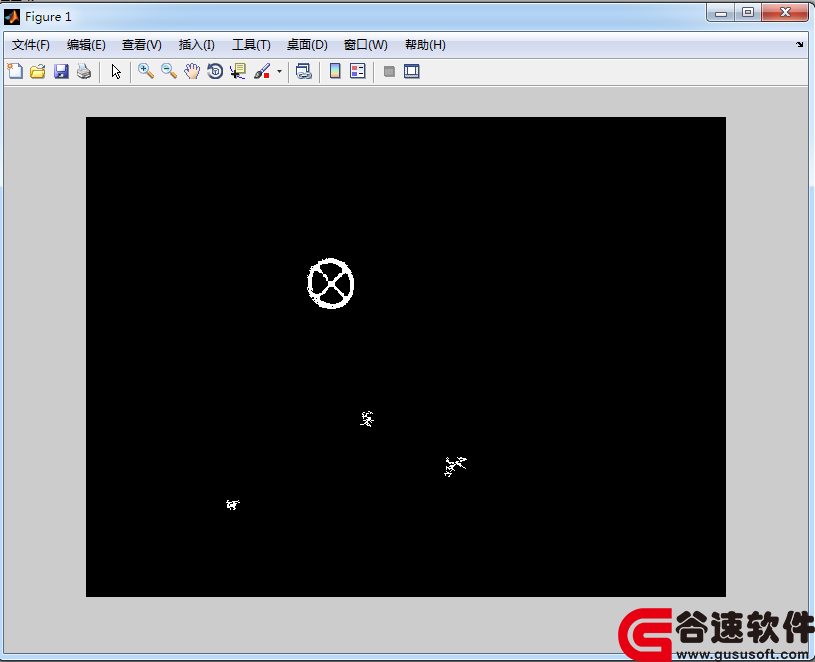Click the Show Plot Tools icon

412,71
